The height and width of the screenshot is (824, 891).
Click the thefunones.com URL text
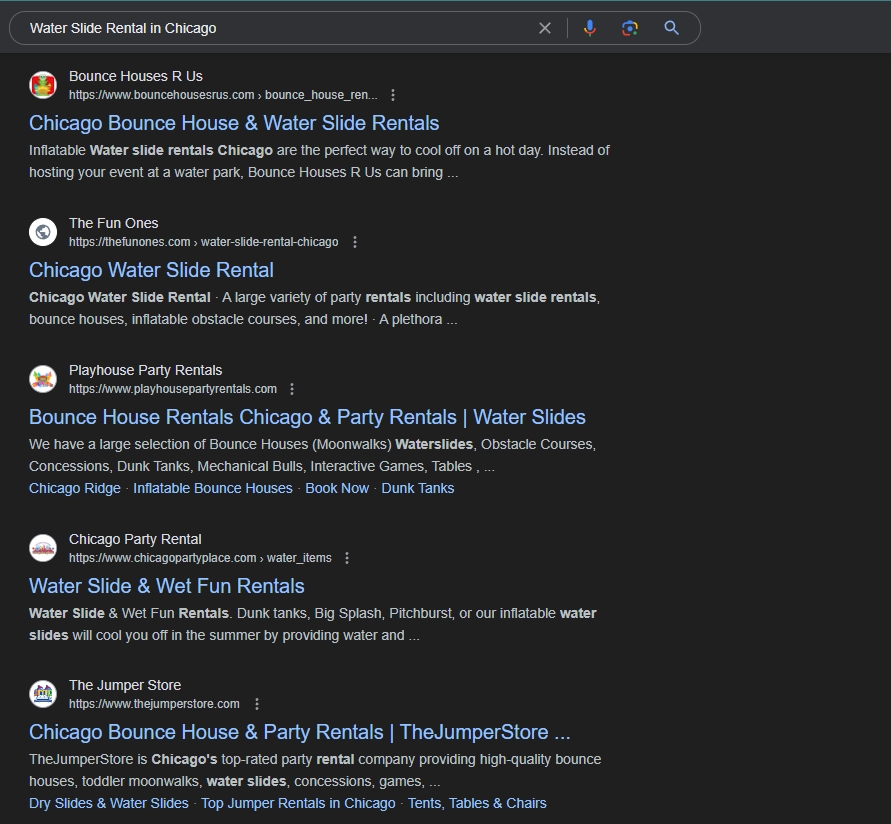coord(203,242)
